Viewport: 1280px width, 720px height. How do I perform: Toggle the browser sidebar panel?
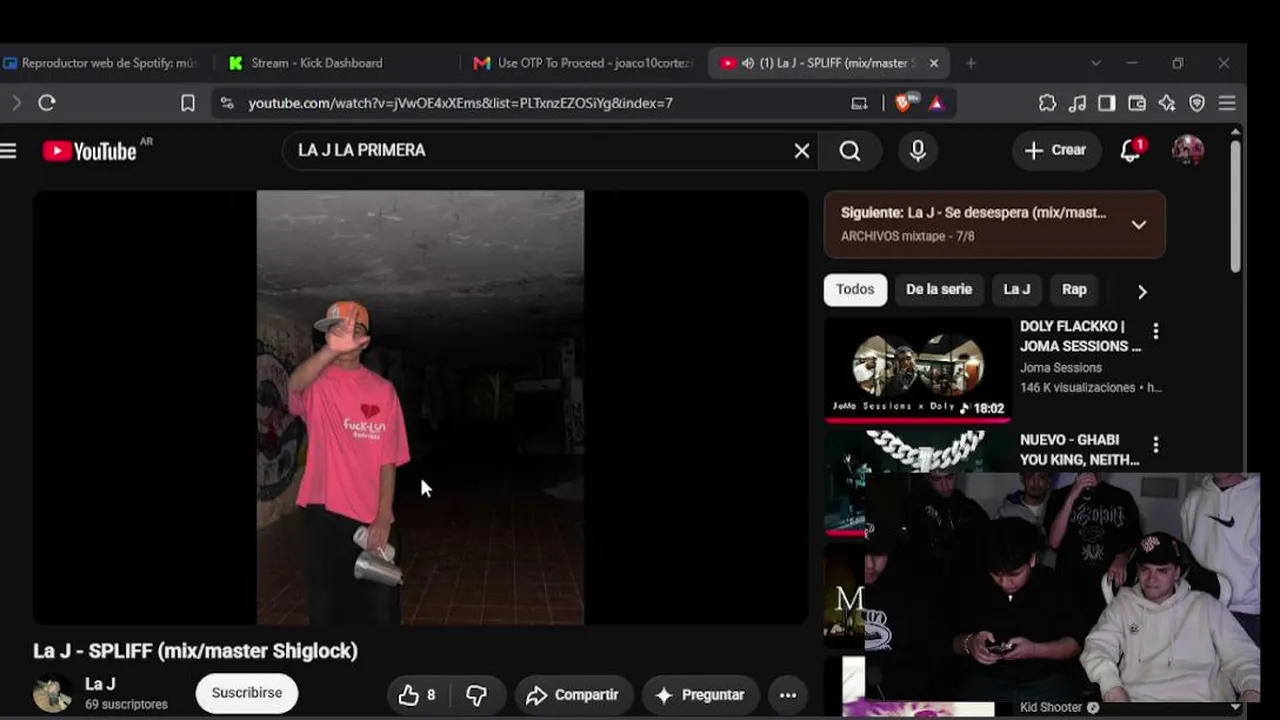pos(1107,103)
